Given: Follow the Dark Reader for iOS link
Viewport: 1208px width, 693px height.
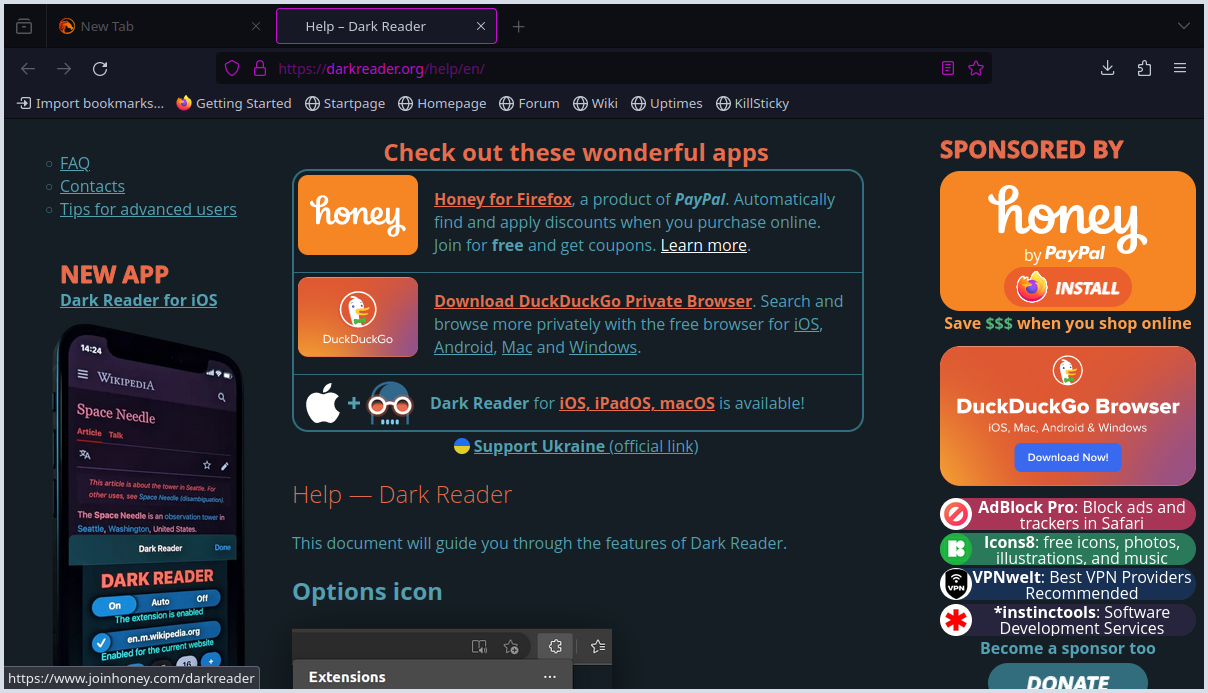Looking at the screenshot, I should (x=139, y=300).
